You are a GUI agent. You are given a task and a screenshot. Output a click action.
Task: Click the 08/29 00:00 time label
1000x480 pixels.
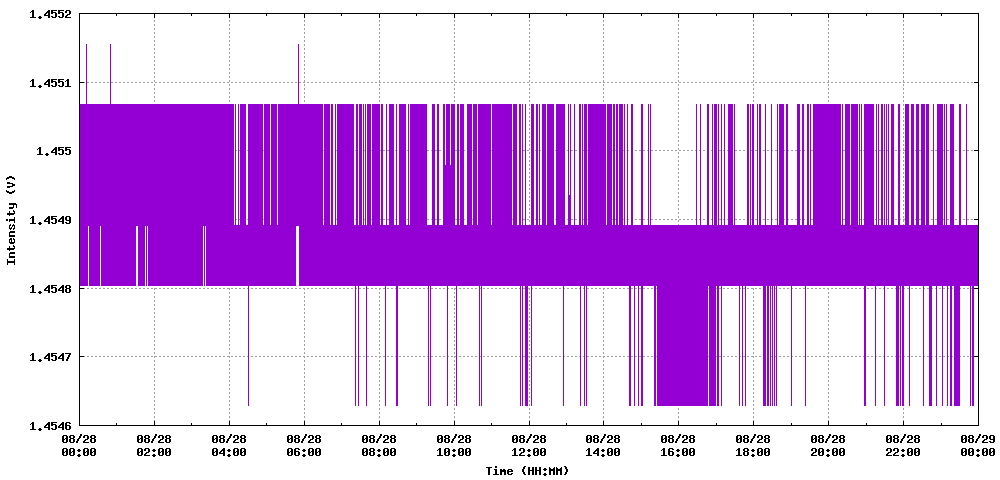point(978,446)
